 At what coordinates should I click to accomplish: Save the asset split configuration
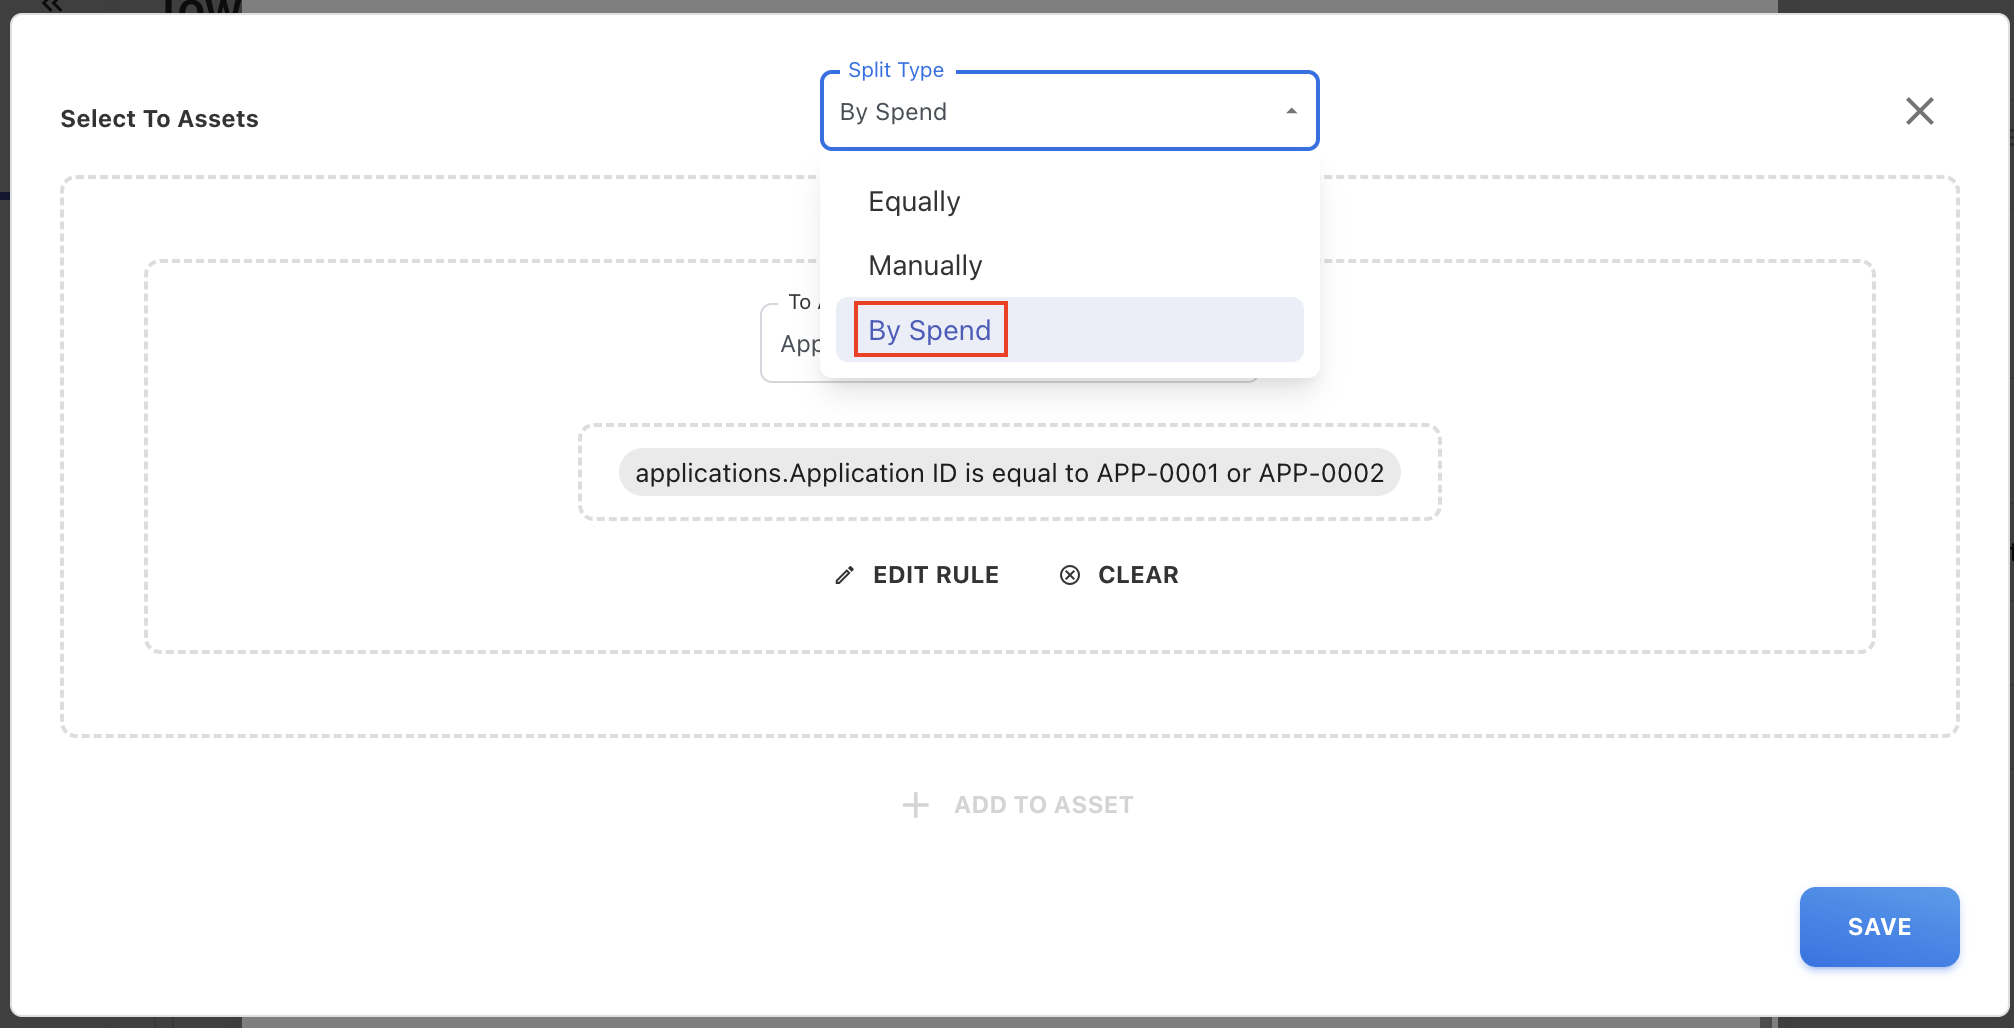point(1878,927)
